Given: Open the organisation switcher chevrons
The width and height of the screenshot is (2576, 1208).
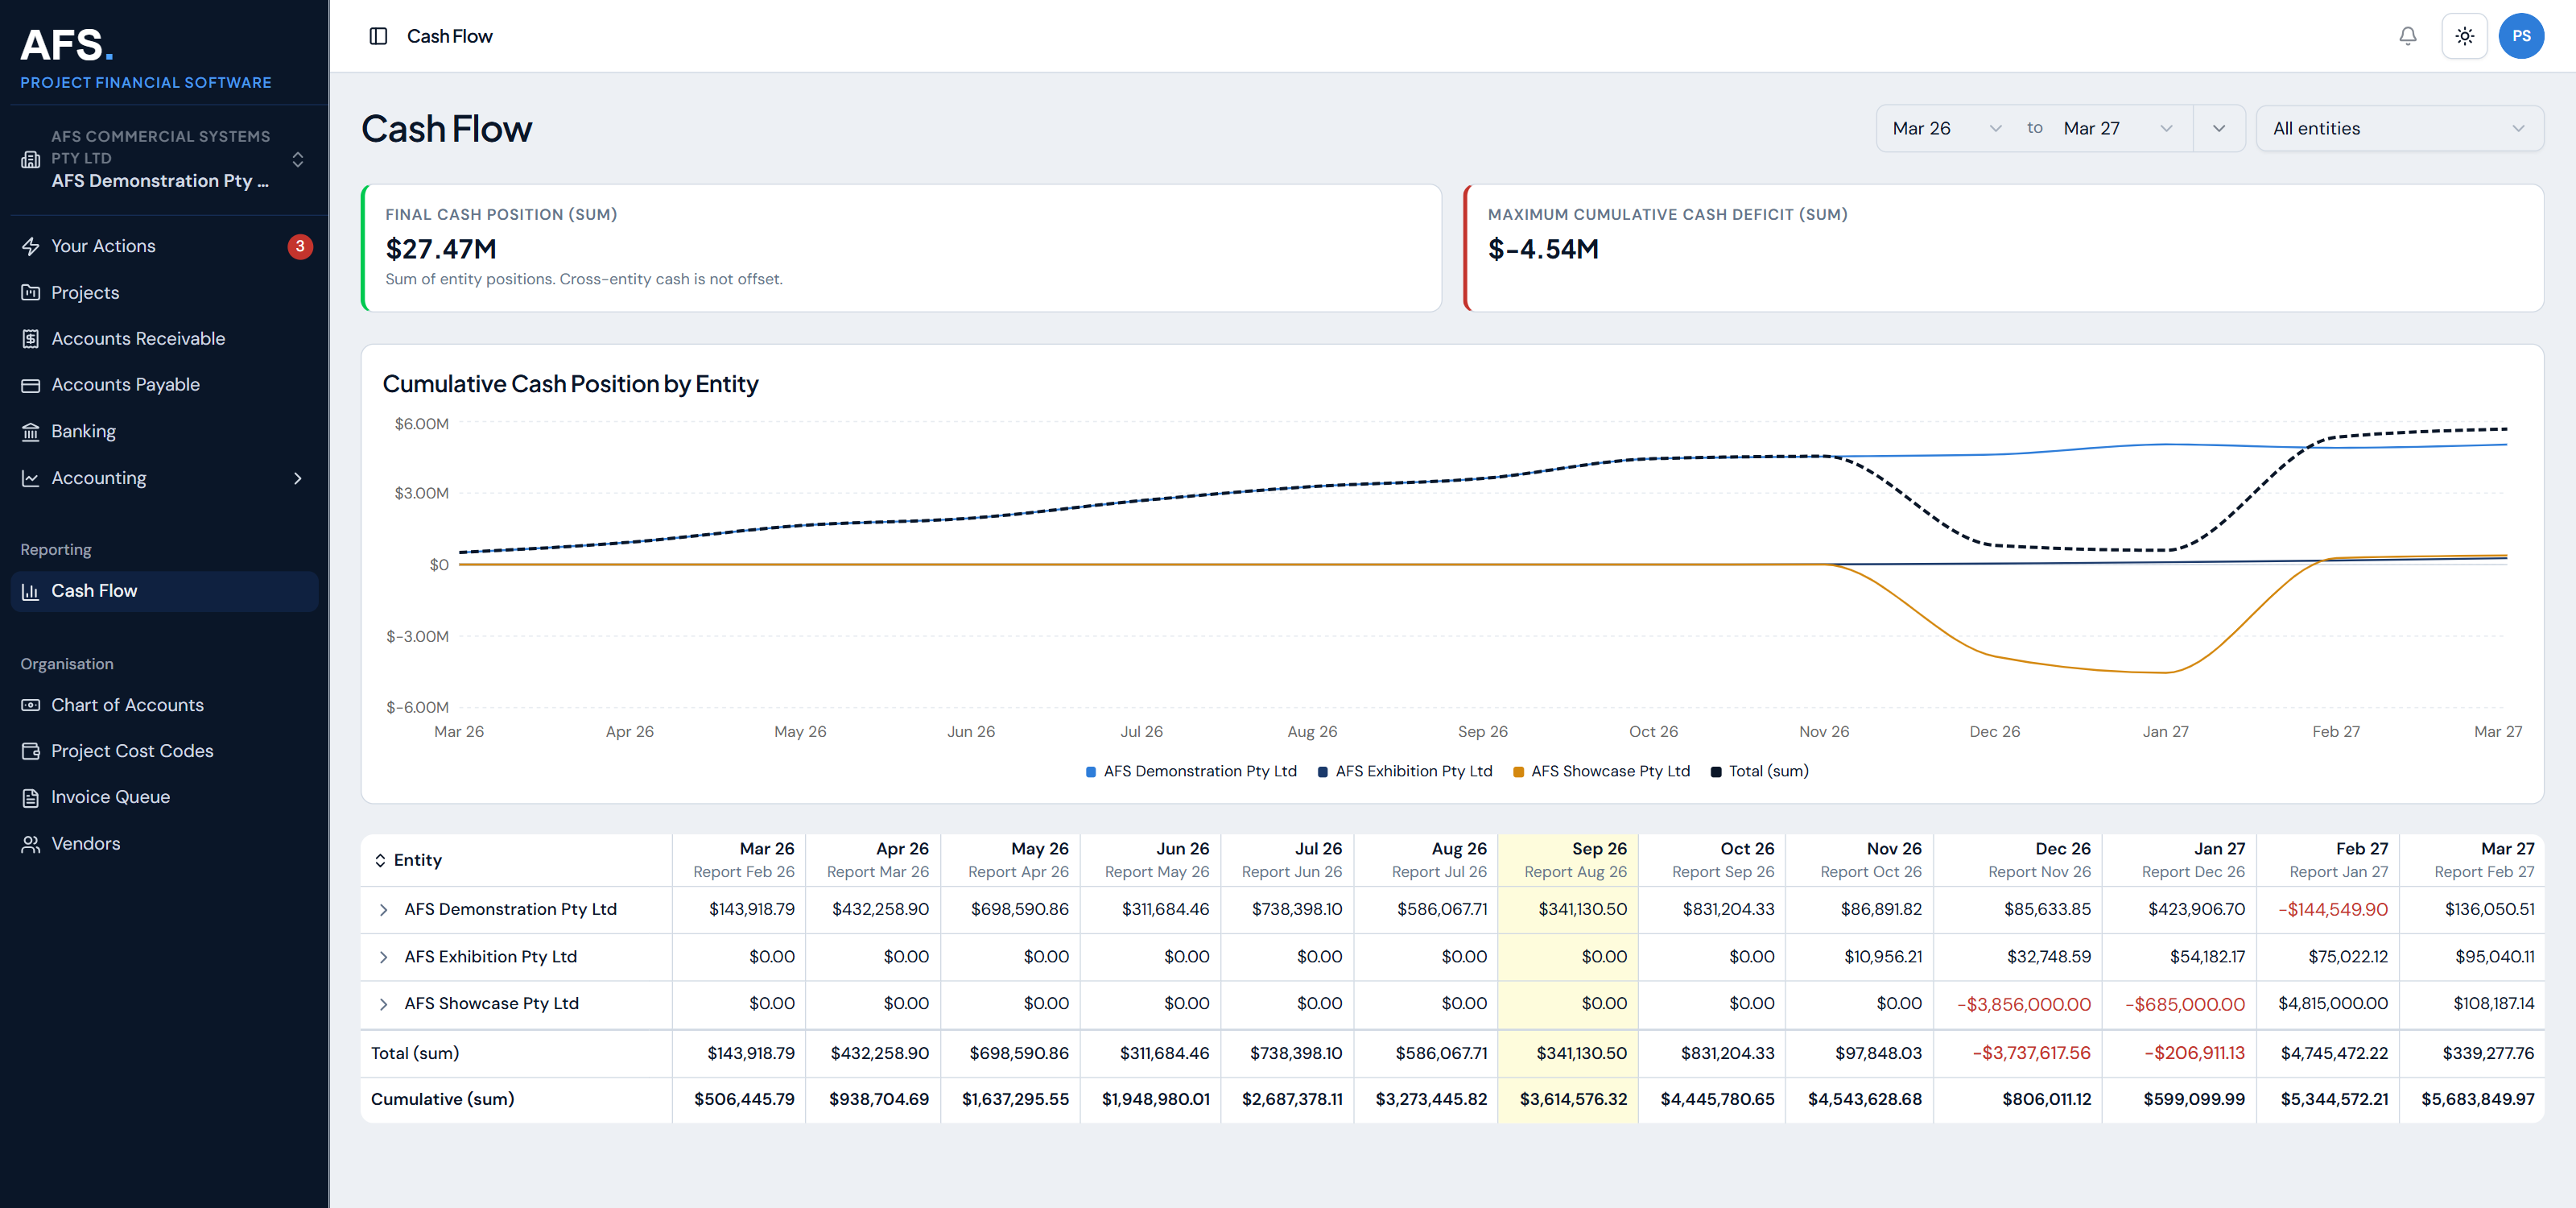Looking at the screenshot, I should [x=297, y=159].
